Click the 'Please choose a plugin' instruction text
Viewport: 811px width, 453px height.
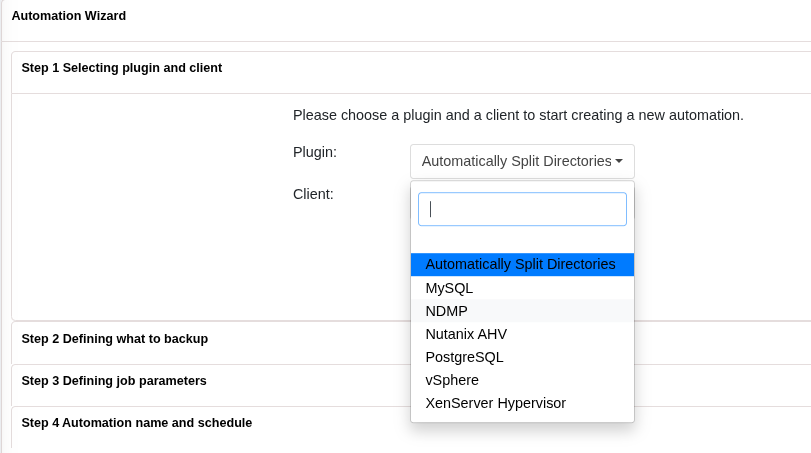(518, 115)
